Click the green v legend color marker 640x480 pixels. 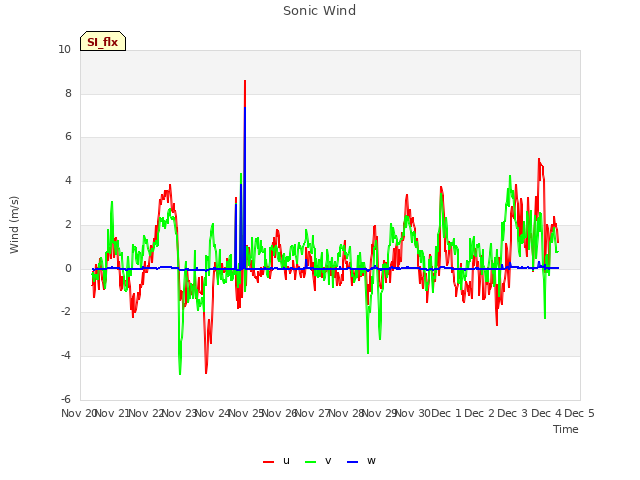tap(310, 462)
